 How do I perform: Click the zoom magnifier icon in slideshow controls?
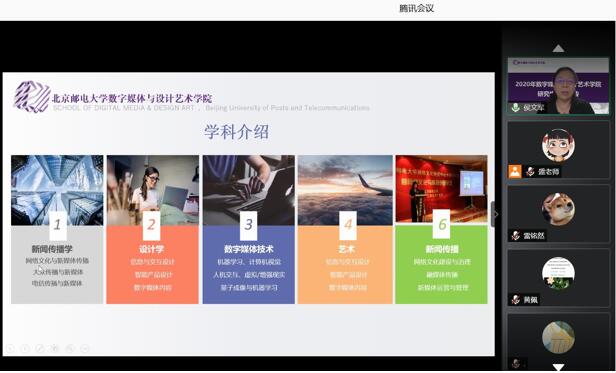coord(70,348)
